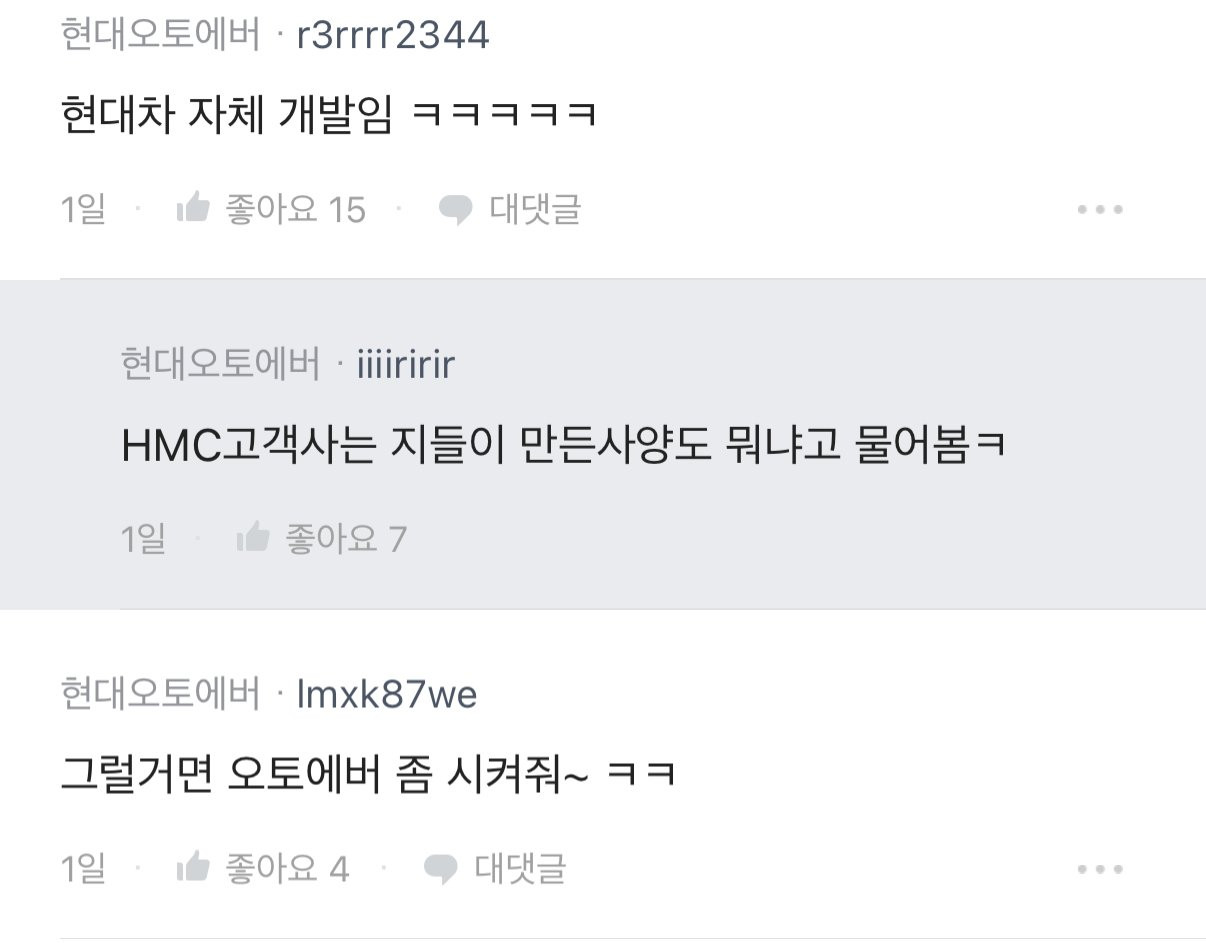This screenshot has width=1206, height=943.
Task: Open the profile of user lmxk87we
Action: click(x=388, y=694)
